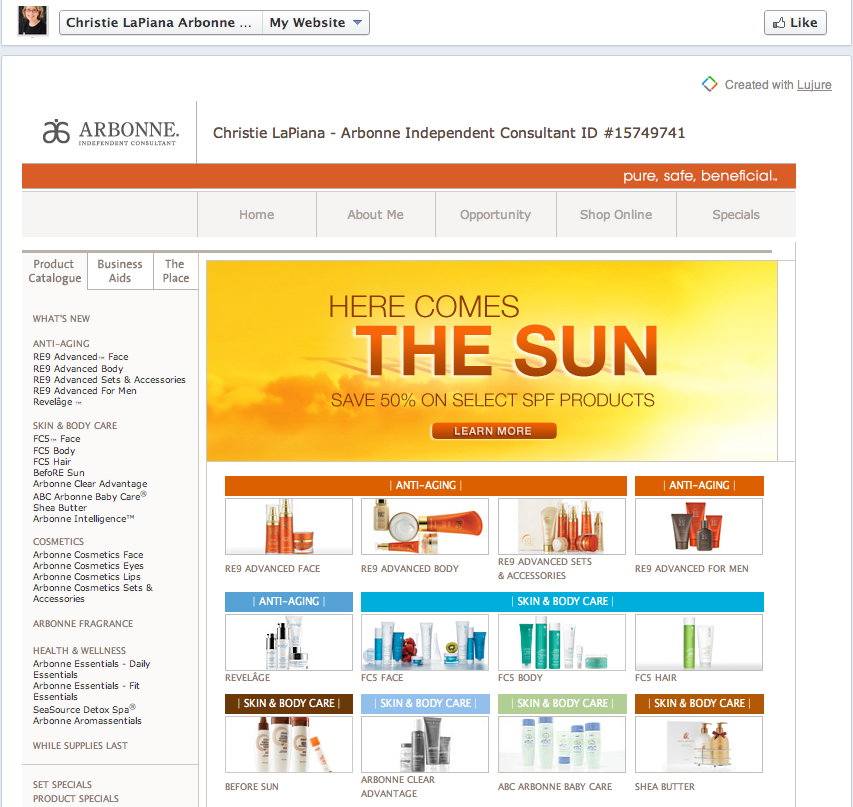Open Arbonne Fragrance sidebar link
This screenshot has height=807, width=853.
[83, 624]
